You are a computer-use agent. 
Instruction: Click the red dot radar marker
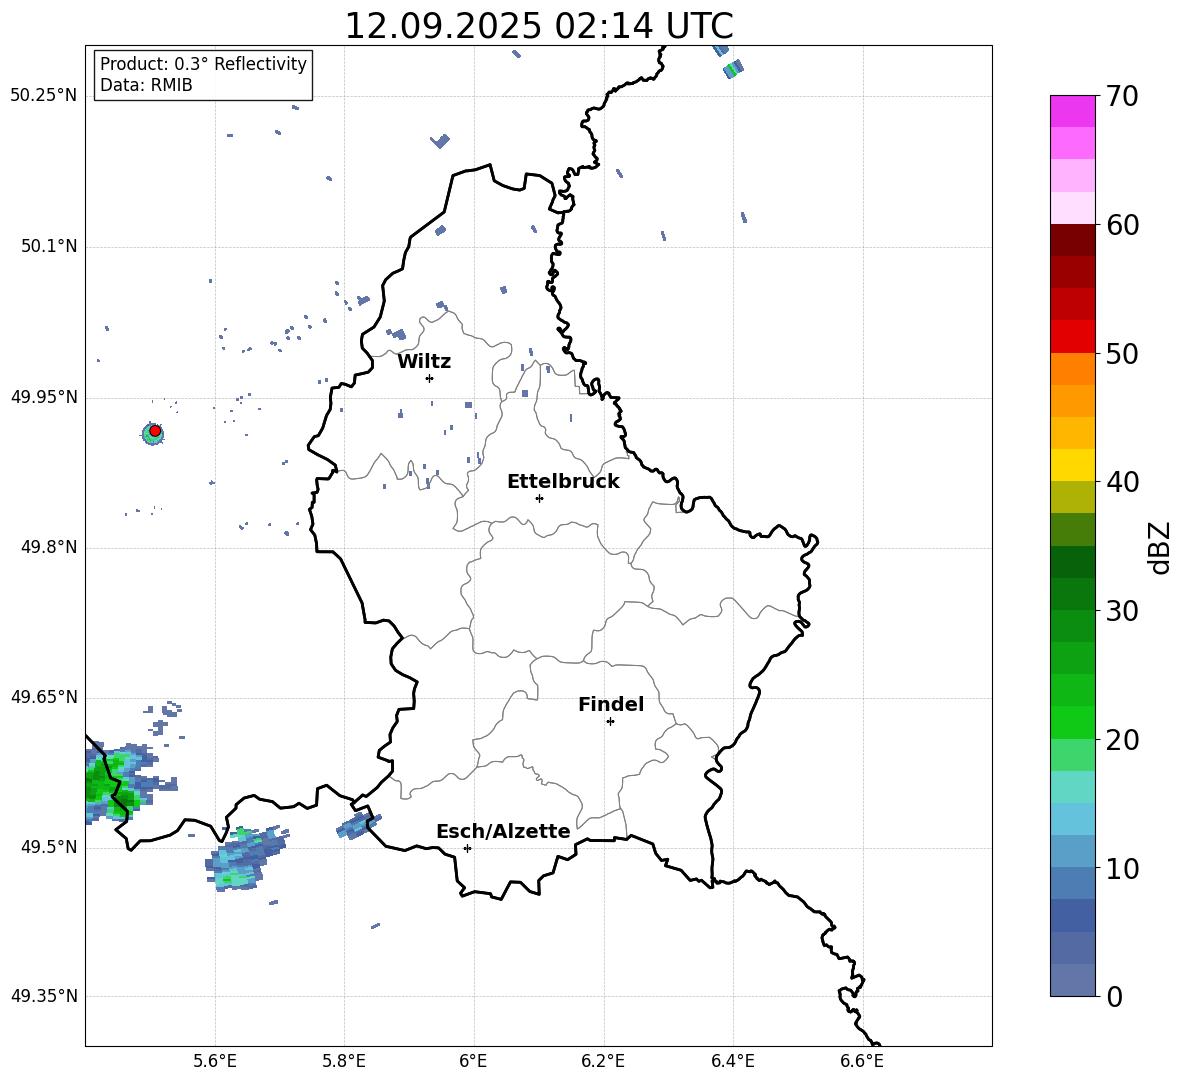point(155,431)
